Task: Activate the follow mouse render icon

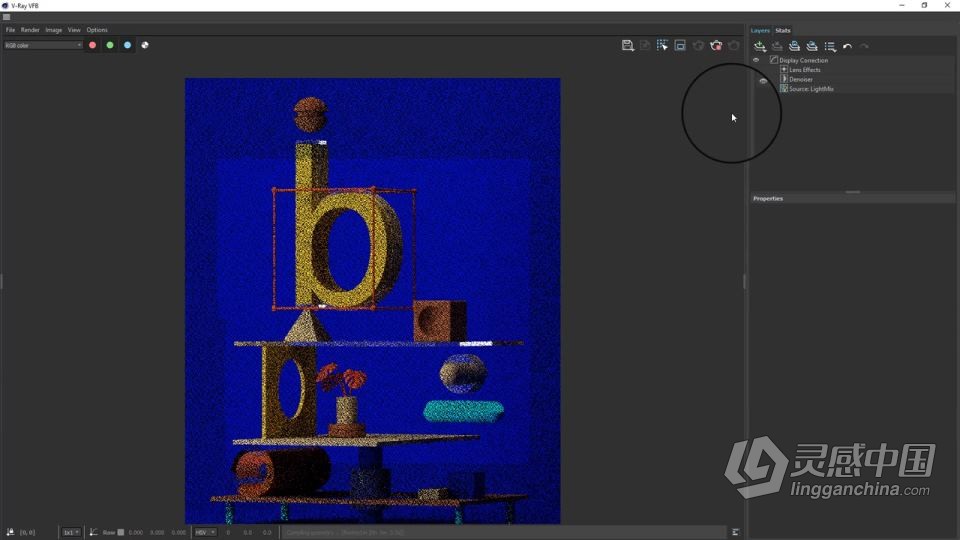Action: point(662,45)
